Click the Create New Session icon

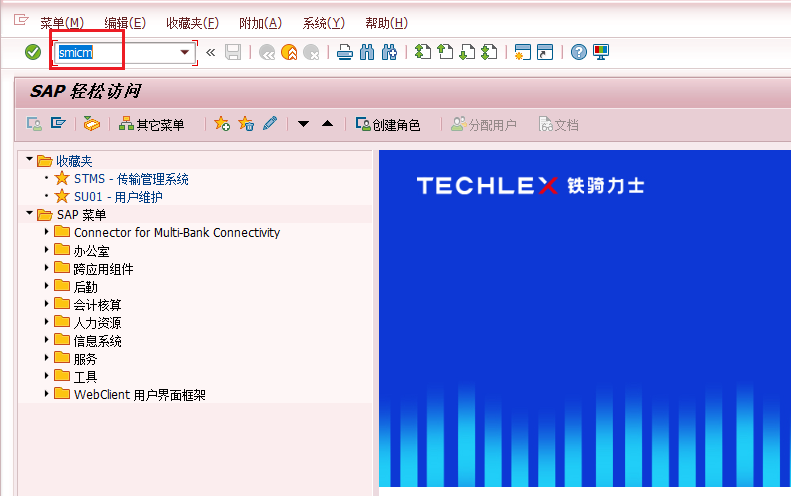(x=523, y=52)
